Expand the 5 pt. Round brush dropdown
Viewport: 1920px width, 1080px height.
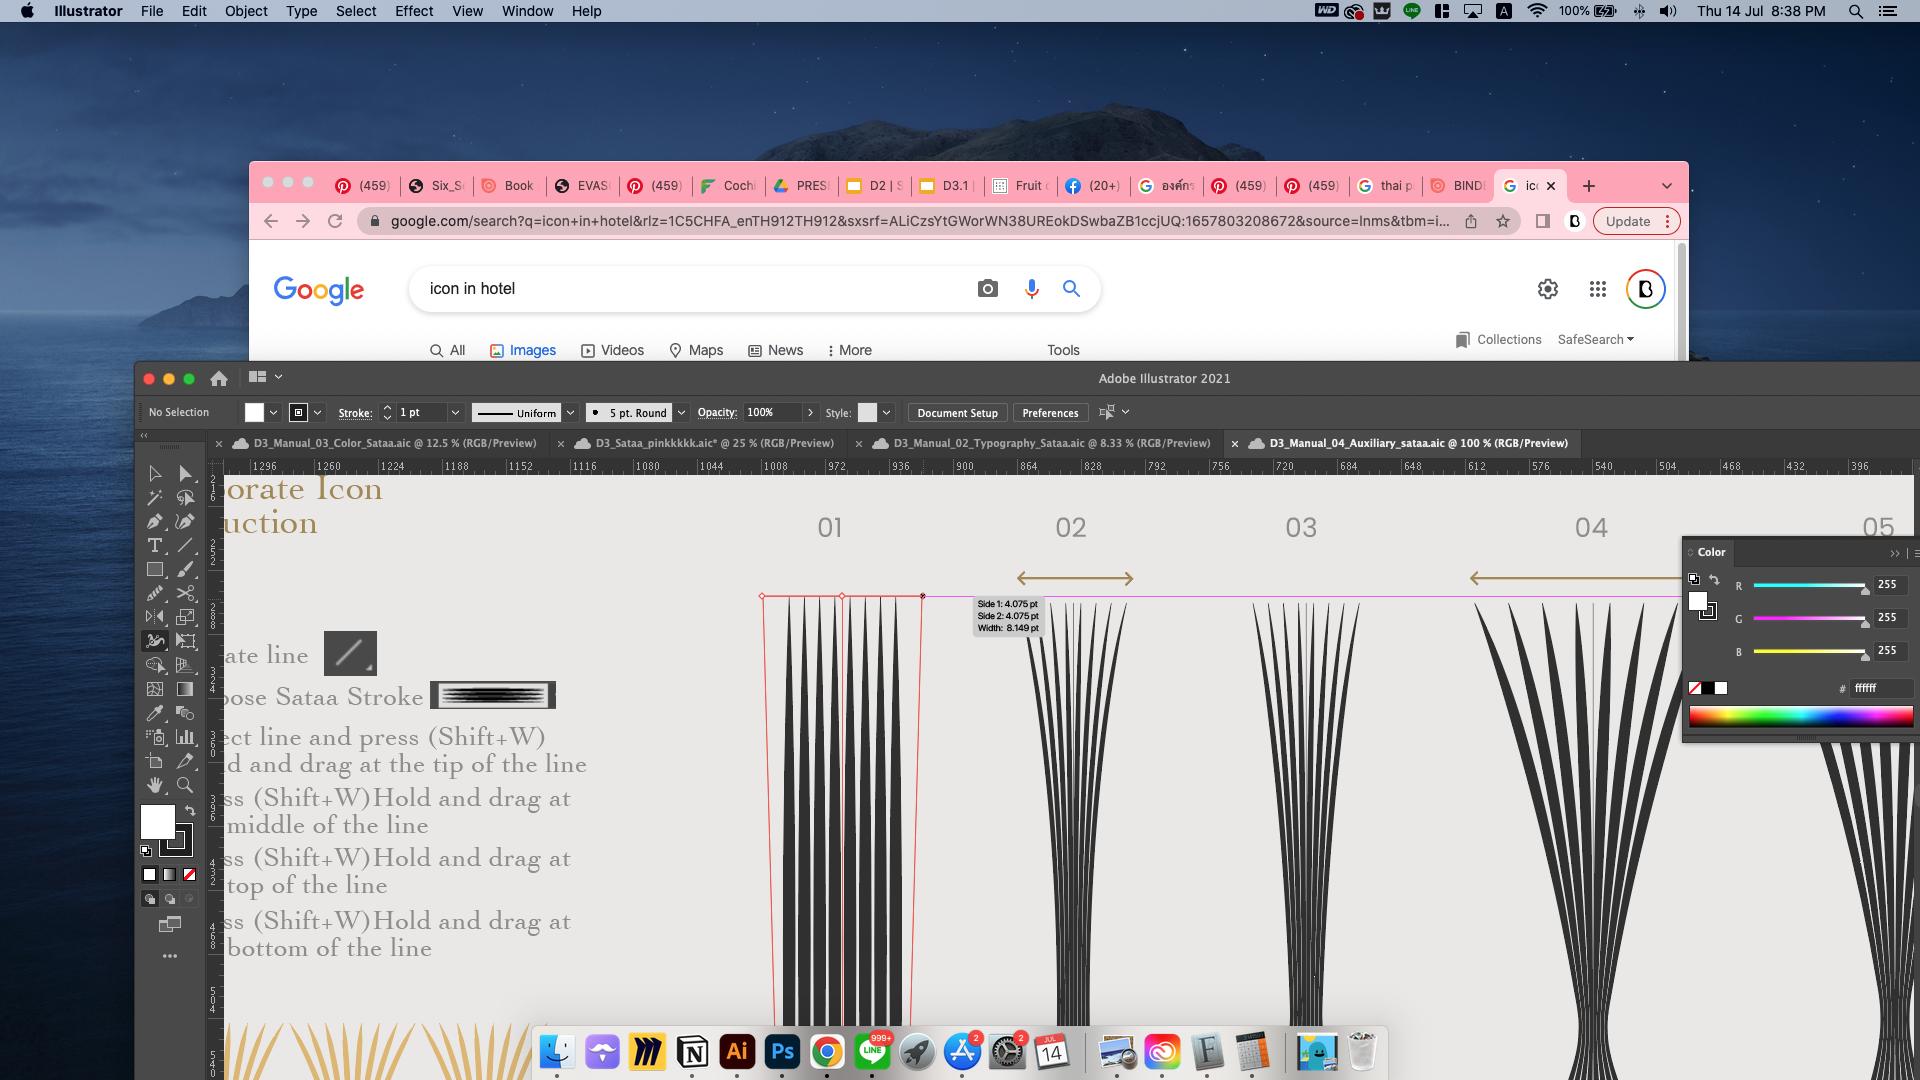[x=681, y=413]
